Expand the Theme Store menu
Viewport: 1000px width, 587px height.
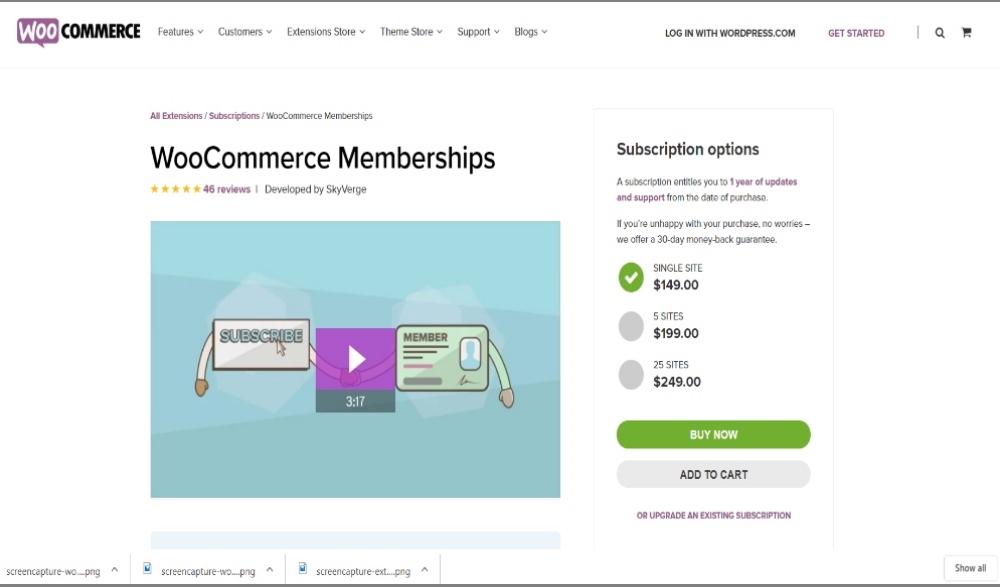pos(411,32)
